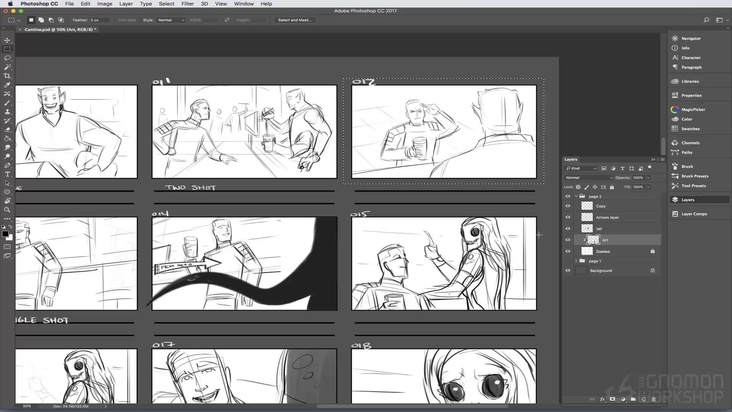Filter layers by type layers icon
Viewport: 732px width, 412px height.
[x=622, y=168]
